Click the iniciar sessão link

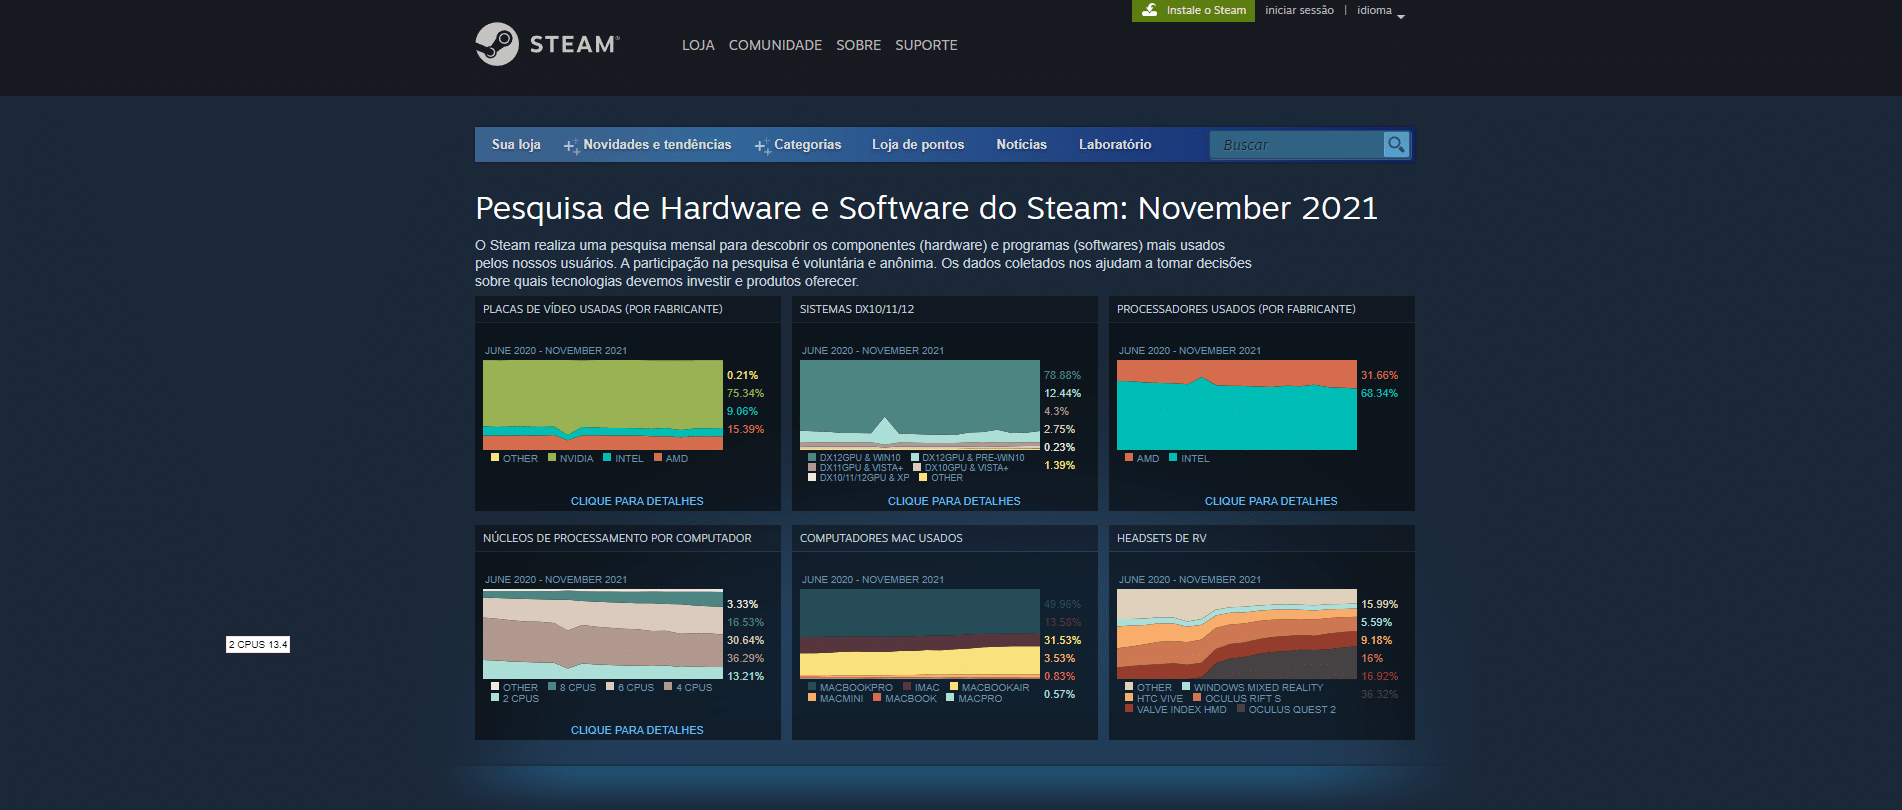pos(1299,10)
